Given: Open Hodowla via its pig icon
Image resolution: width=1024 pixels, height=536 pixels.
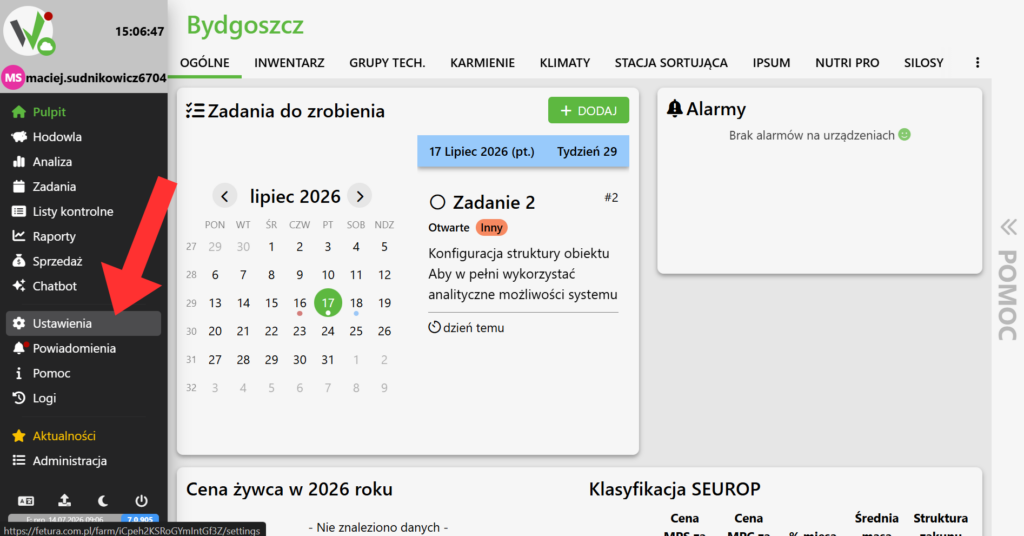Looking at the screenshot, I should [x=19, y=136].
